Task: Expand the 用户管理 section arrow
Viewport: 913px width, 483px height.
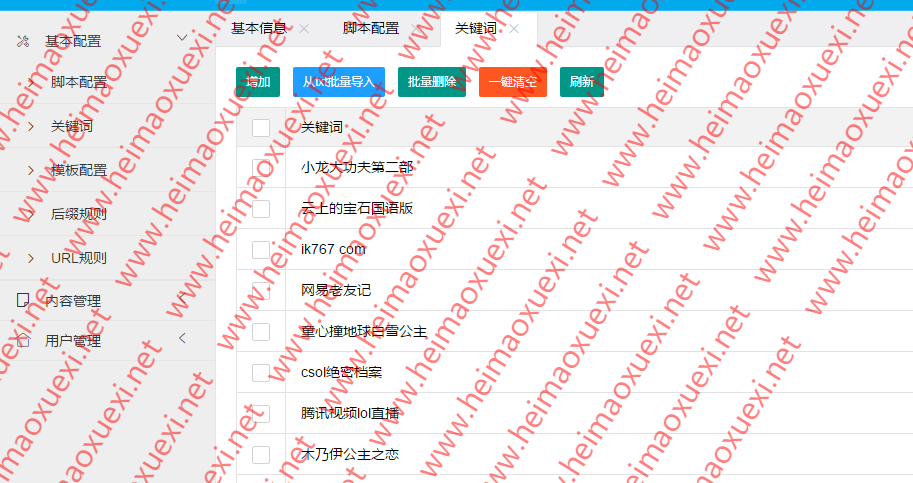Action: click(x=182, y=339)
